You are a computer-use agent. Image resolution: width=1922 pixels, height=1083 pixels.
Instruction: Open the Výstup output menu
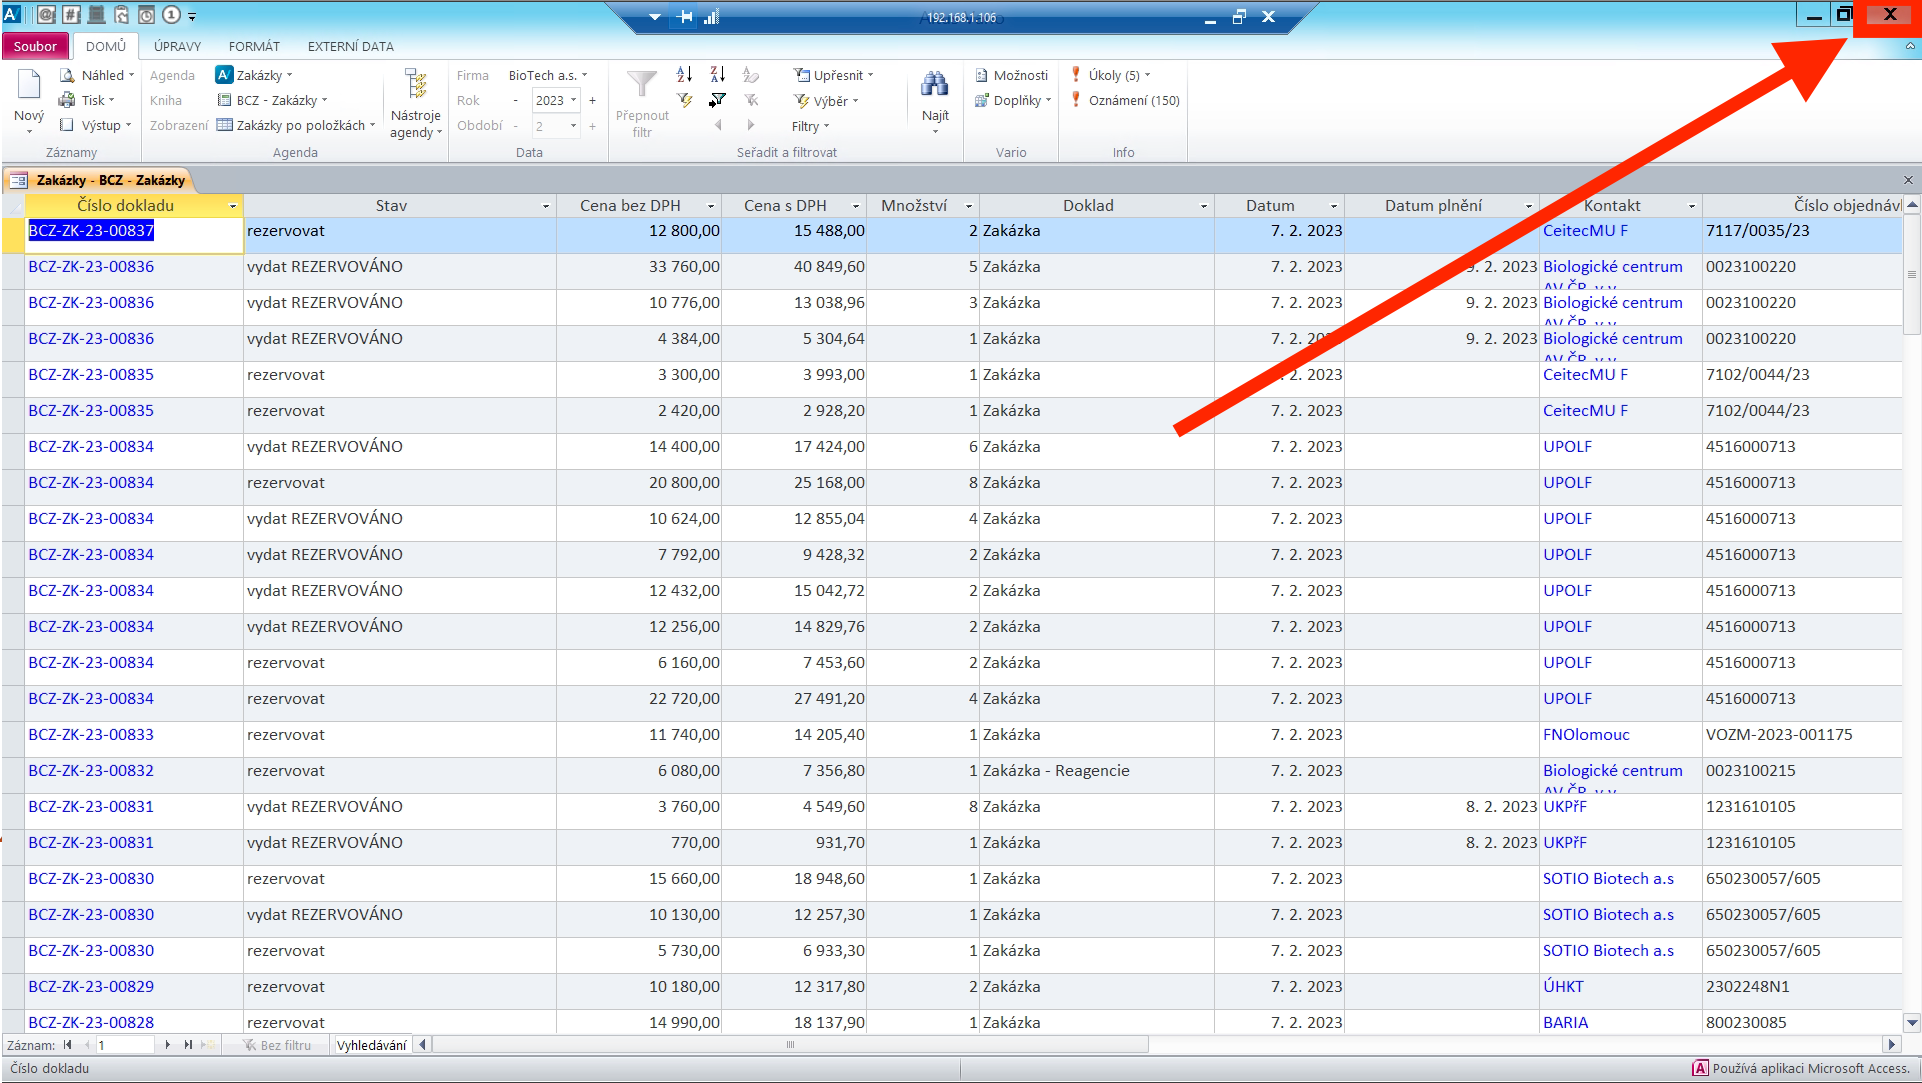click(x=95, y=125)
